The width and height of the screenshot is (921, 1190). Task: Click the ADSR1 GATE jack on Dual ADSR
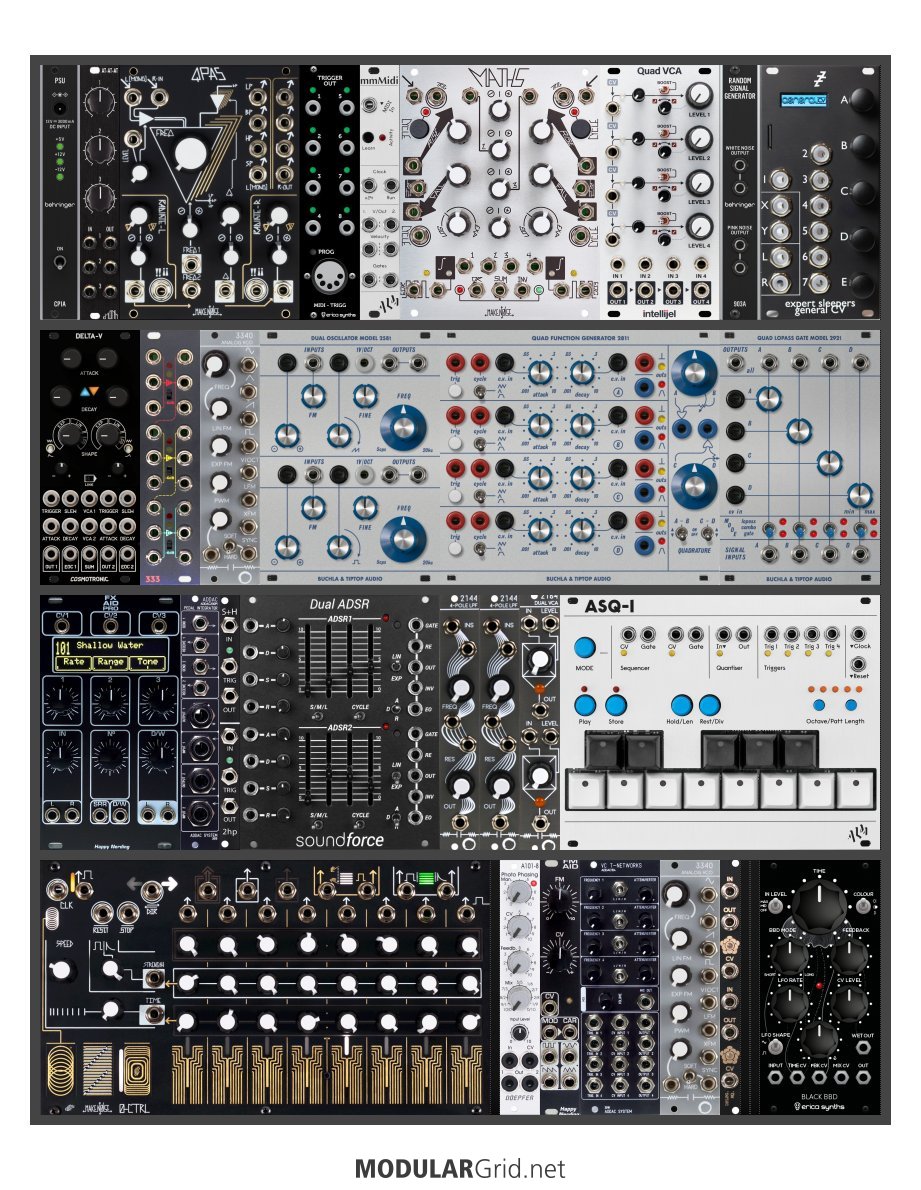[x=415, y=625]
